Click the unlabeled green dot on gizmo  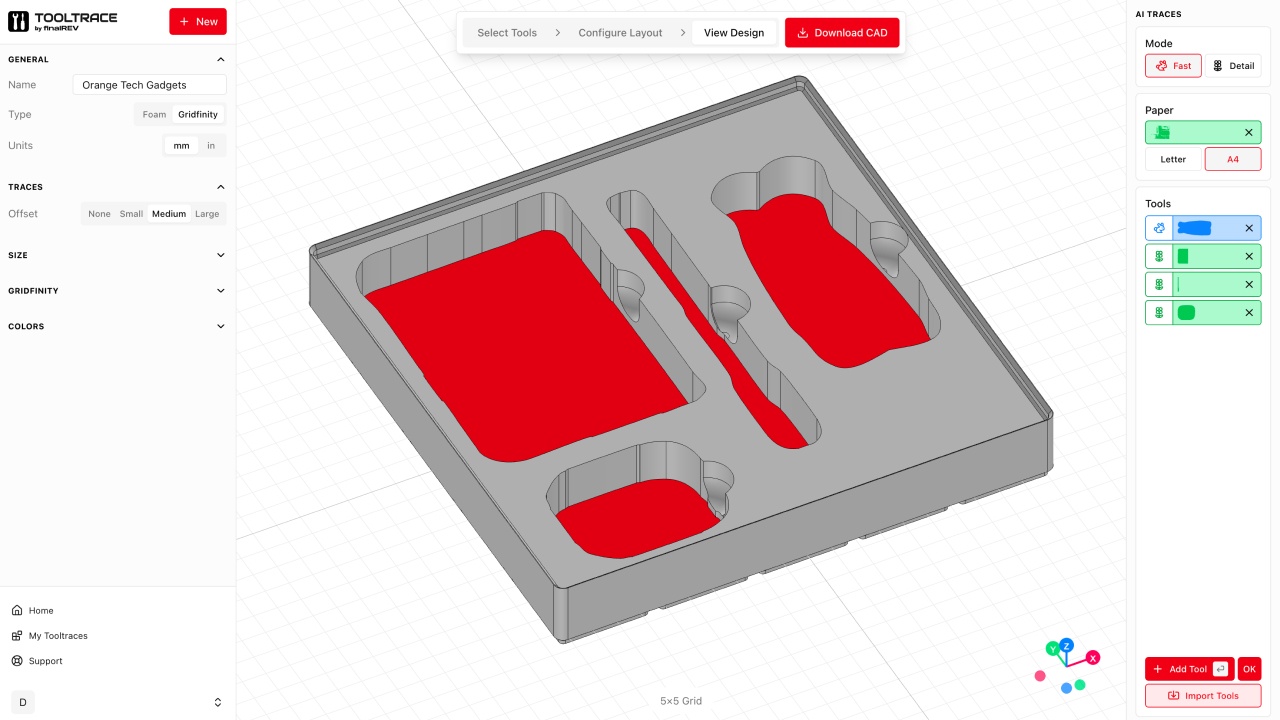1080,684
